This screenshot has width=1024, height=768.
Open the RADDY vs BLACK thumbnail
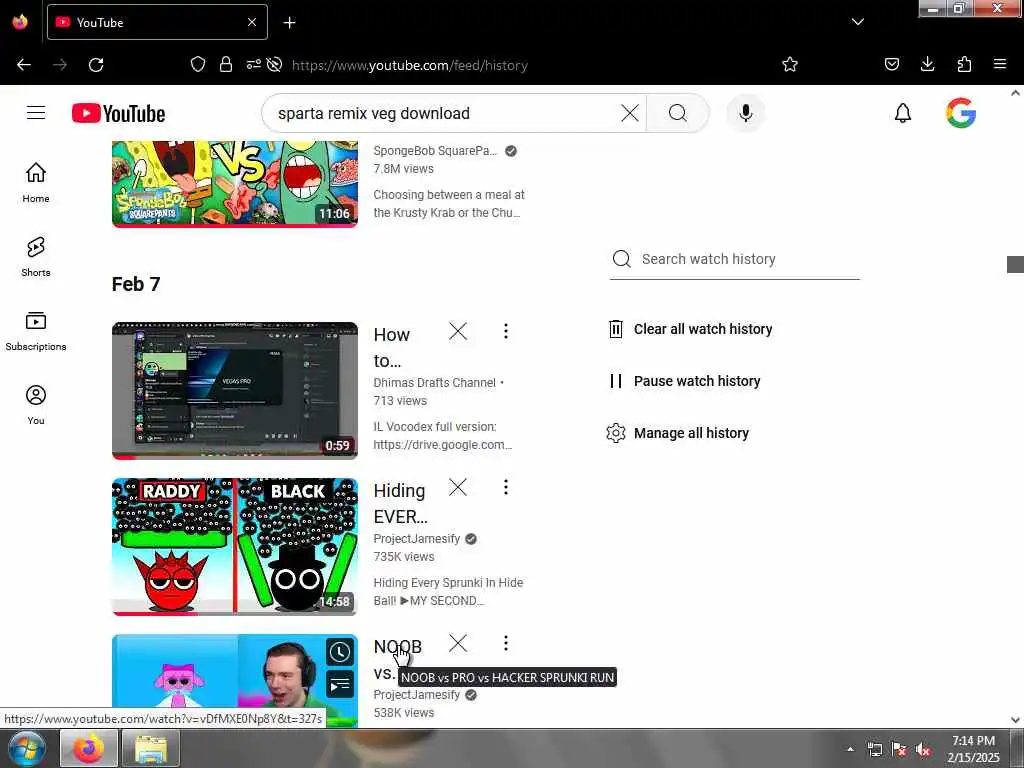[235, 547]
